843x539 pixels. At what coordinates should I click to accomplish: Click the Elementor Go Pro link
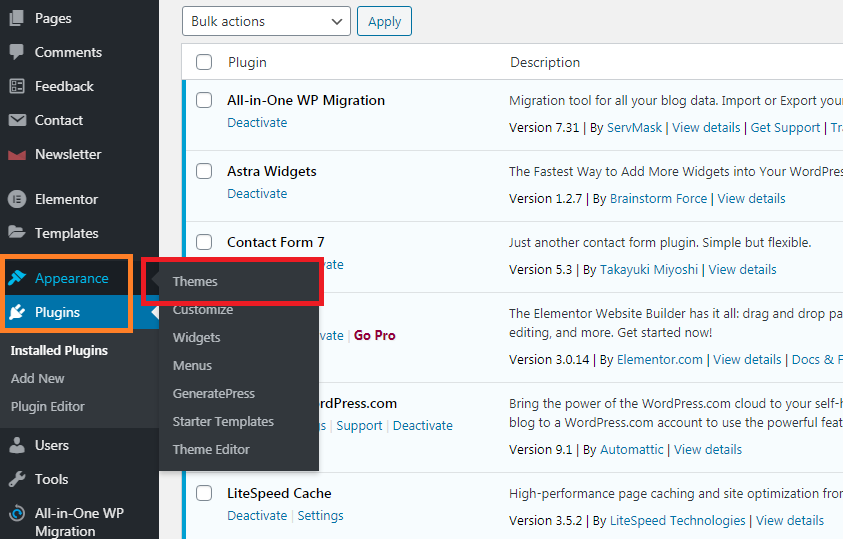(x=375, y=335)
